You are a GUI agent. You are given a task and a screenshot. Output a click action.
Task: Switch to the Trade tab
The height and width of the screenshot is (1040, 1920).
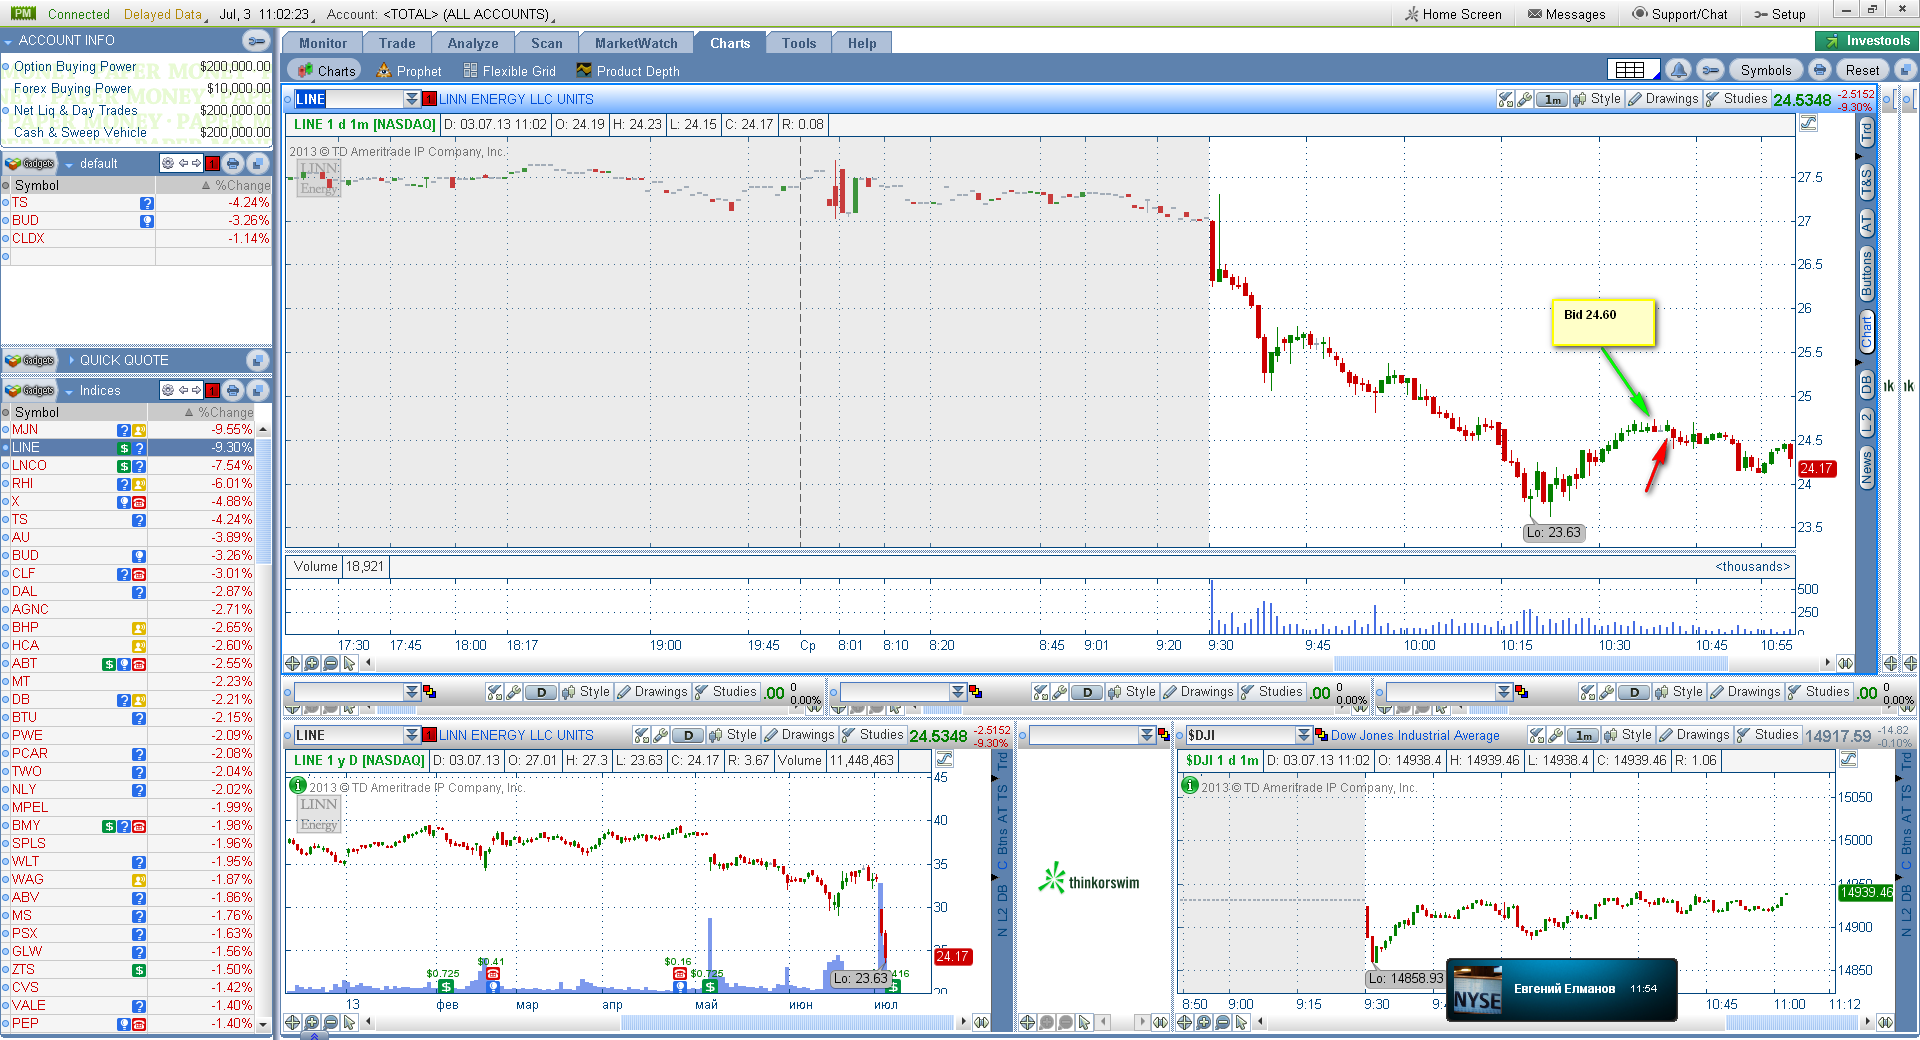point(397,43)
